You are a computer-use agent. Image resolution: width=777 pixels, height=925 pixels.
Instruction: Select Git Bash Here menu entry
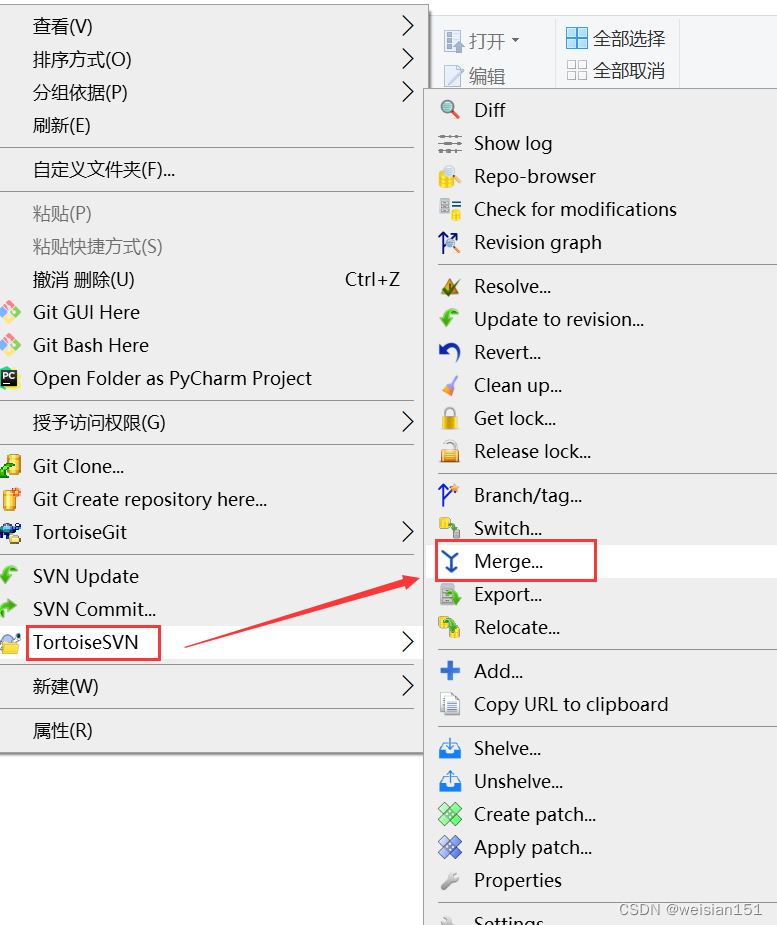[207, 345]
